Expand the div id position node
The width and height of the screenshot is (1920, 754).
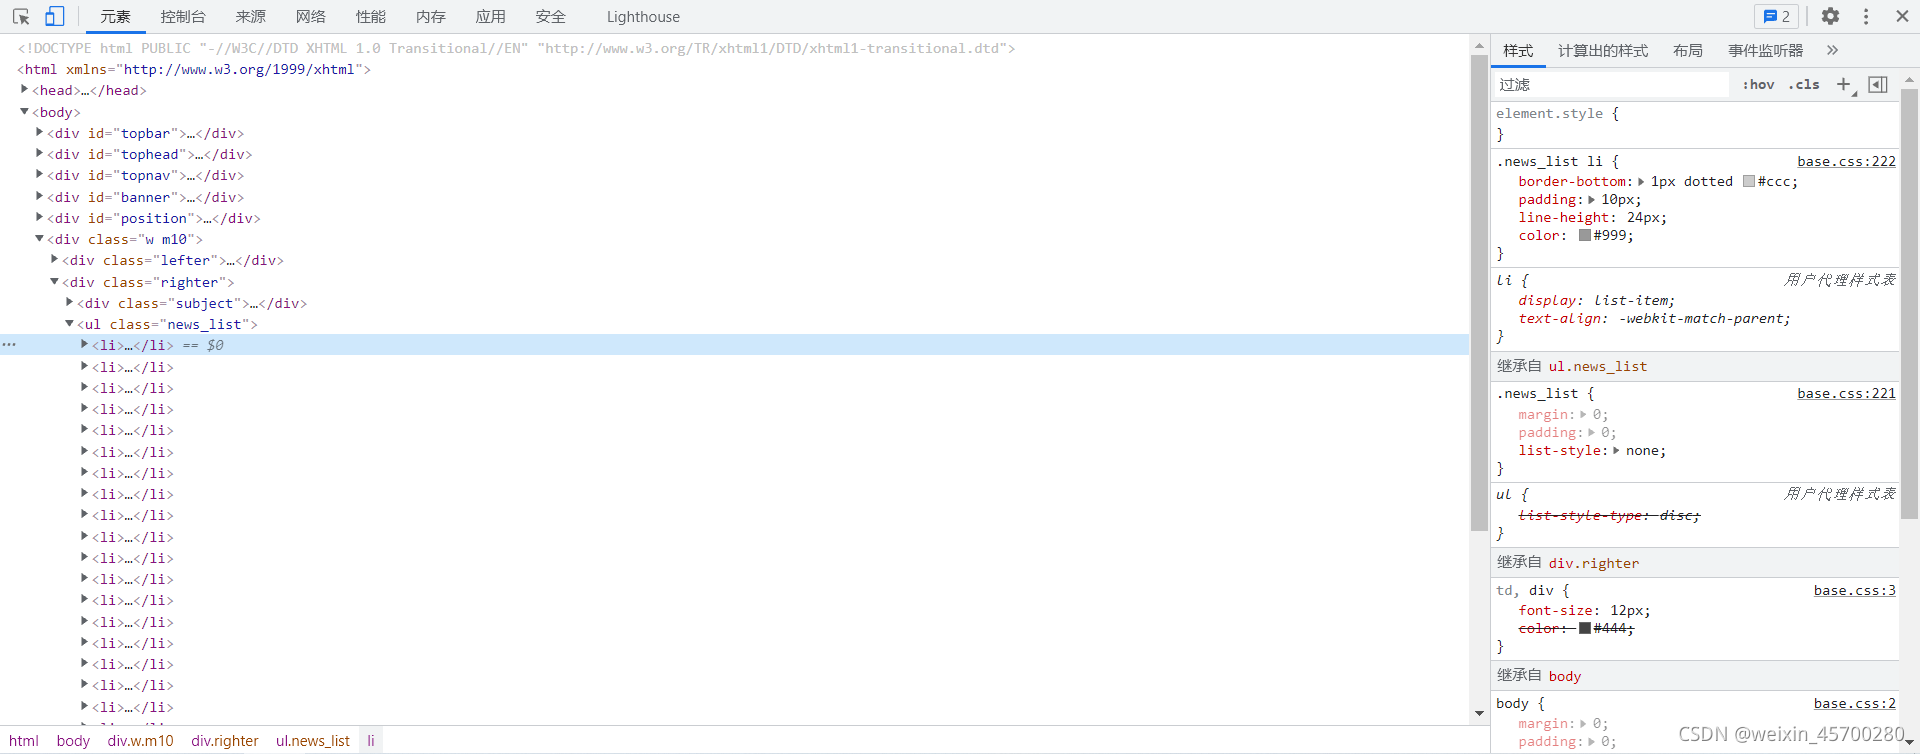(40, 217)
